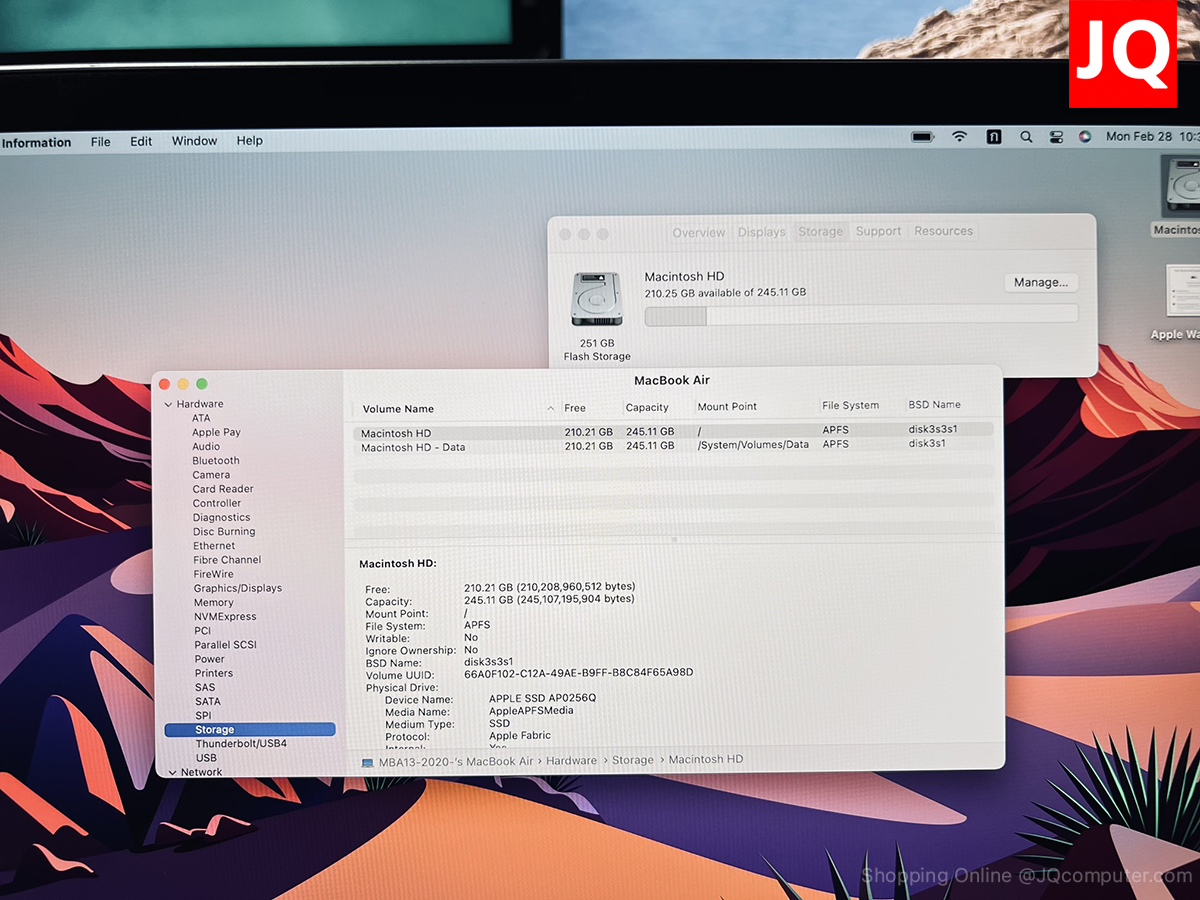This screenshot has height=900, width=1200.
Task: Select Macintosh HD drive icon on desktop
Action: (1183, 189)
